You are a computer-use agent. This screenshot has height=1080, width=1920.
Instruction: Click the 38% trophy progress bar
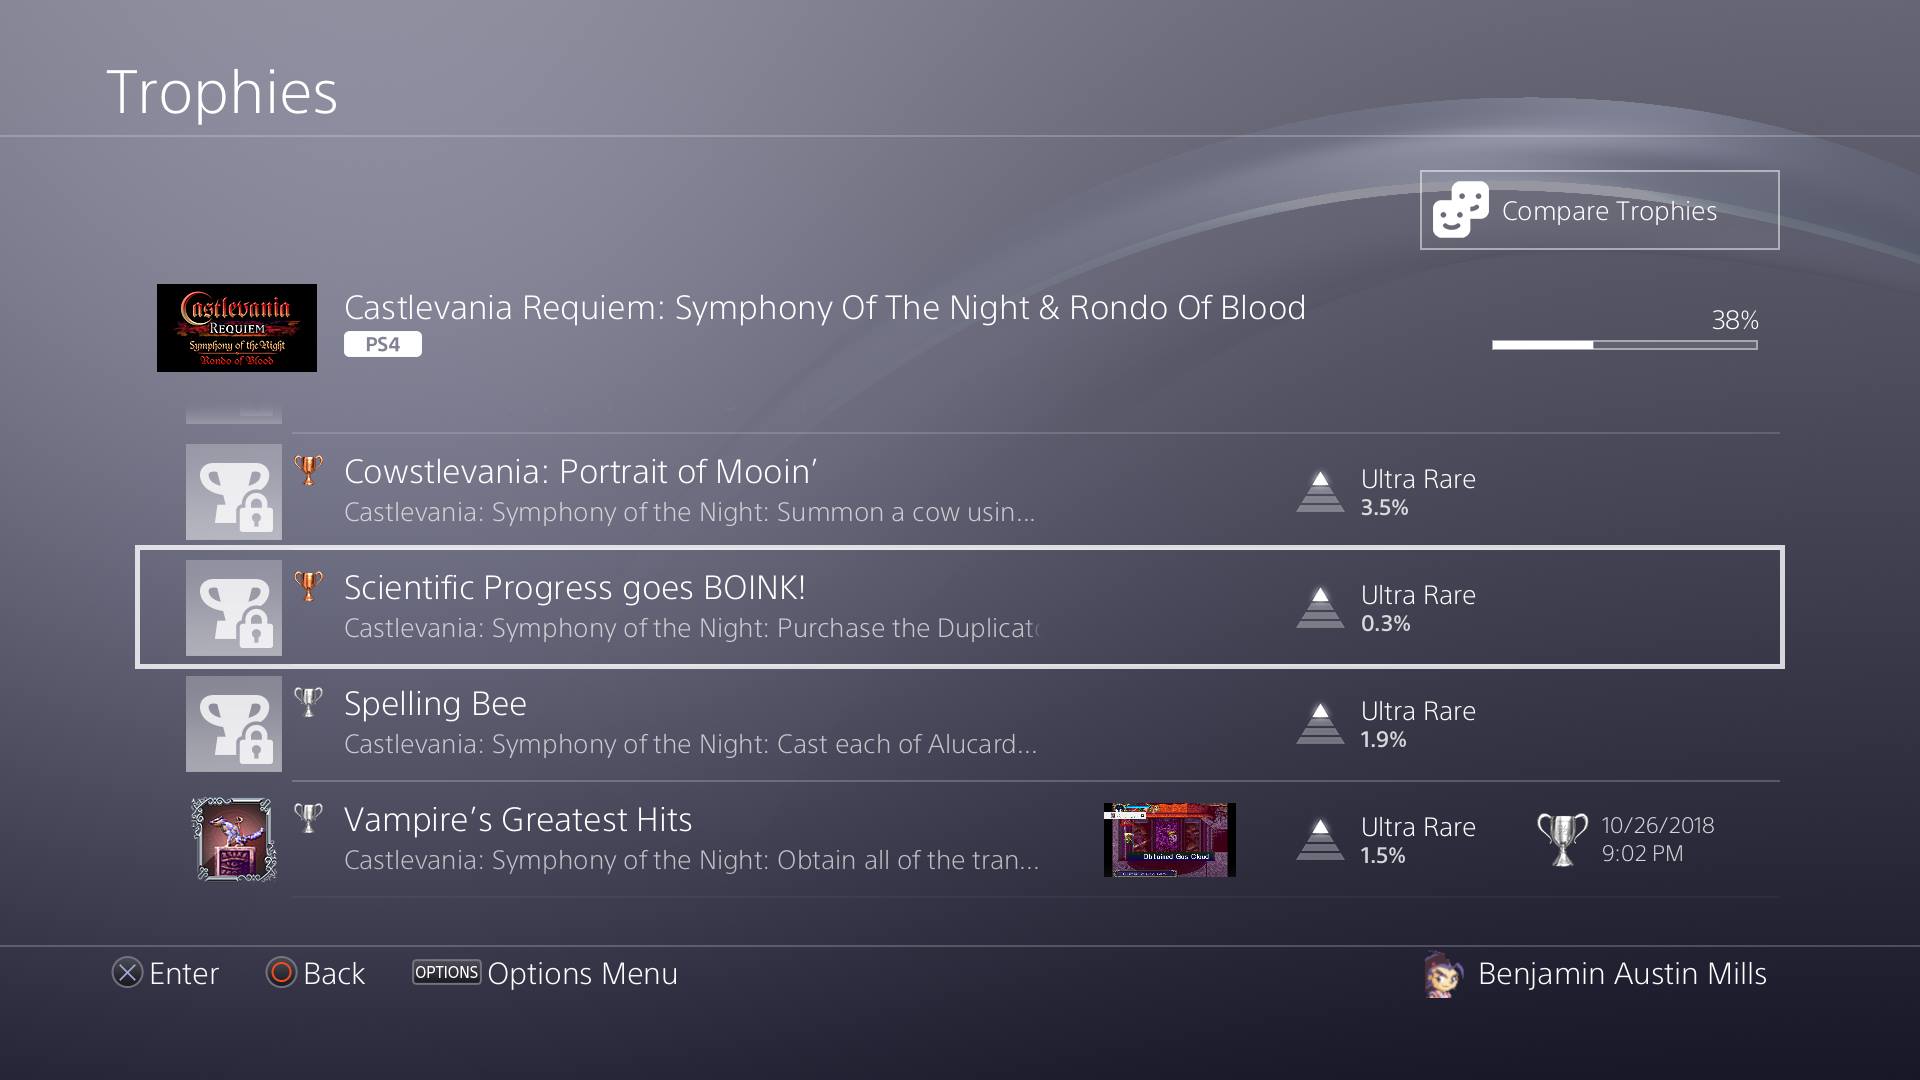pyautogui.click(x=1624, y=345)
